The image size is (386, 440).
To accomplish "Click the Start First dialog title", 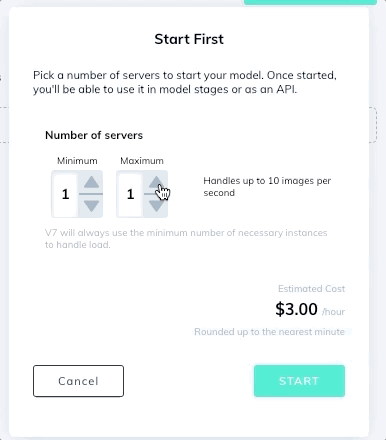I will 189,39.
